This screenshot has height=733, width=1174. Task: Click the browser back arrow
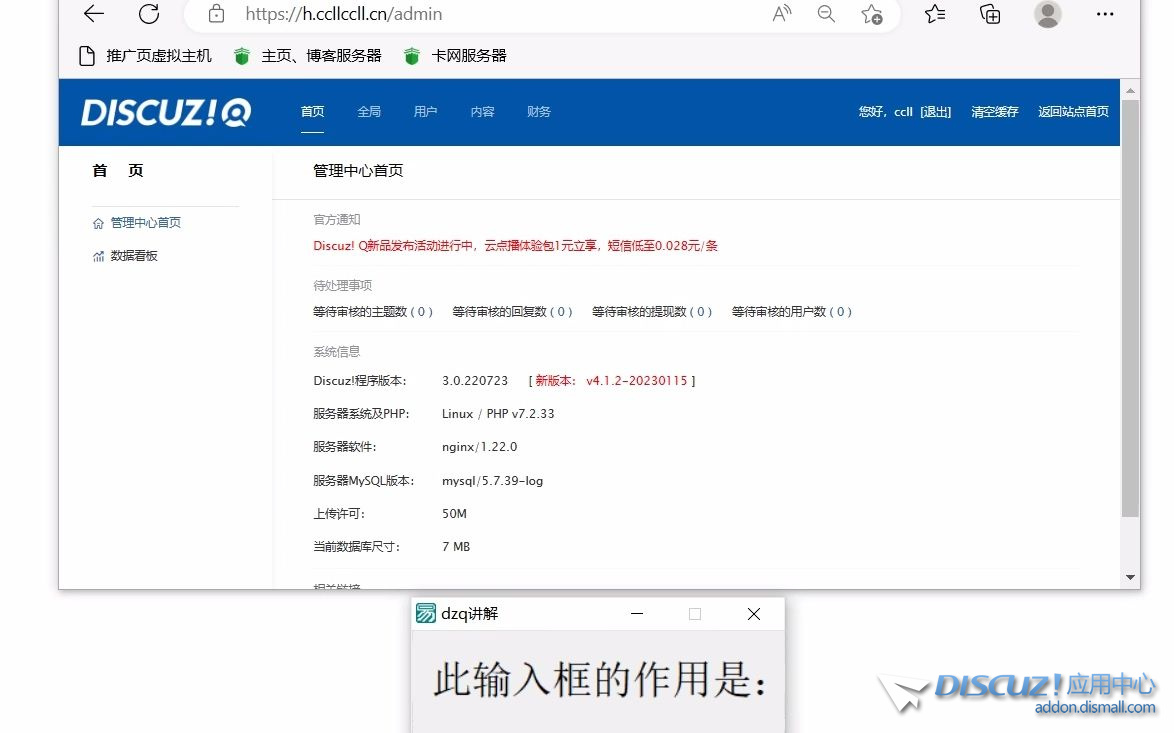94,14
